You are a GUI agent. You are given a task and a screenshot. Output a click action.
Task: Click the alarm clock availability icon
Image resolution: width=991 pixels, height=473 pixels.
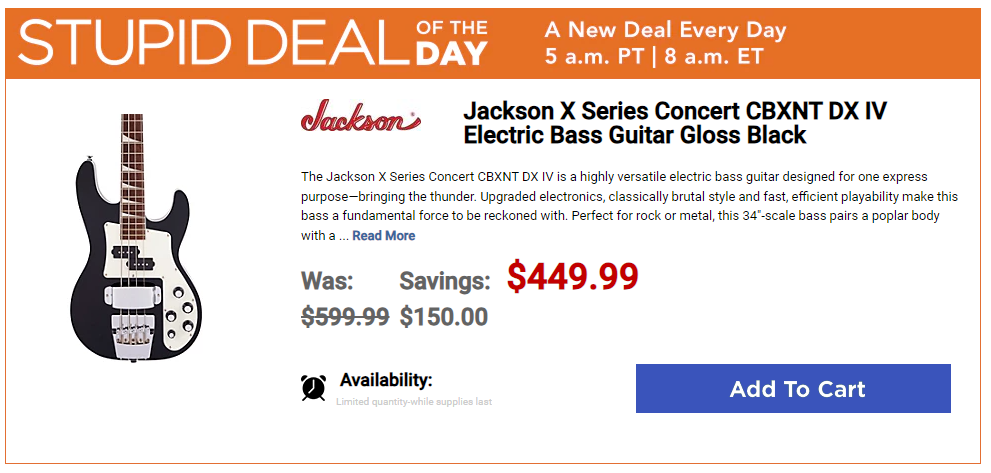point(313,388)
